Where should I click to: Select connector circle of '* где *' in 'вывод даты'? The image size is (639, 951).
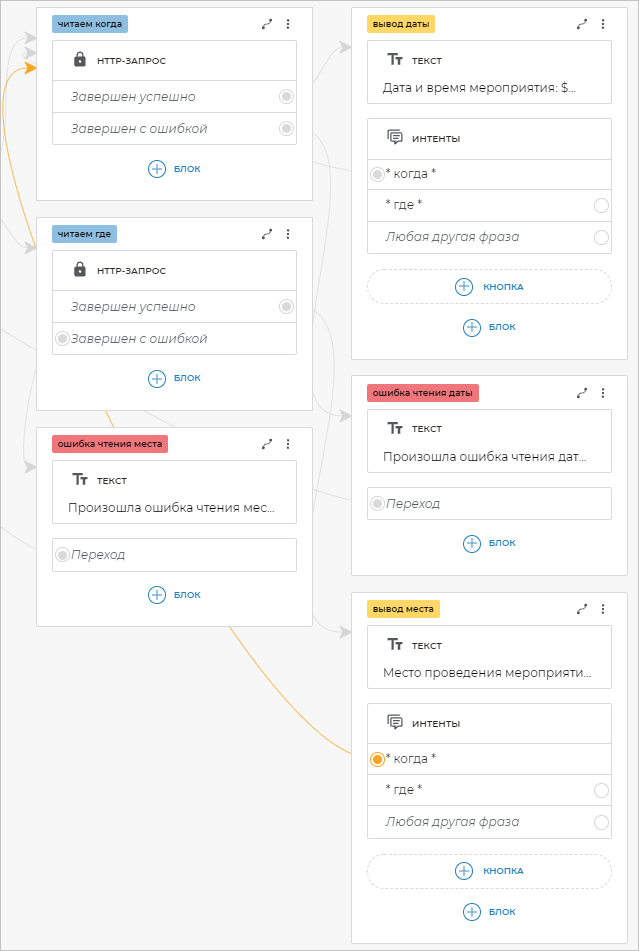(x=601, y=206)
